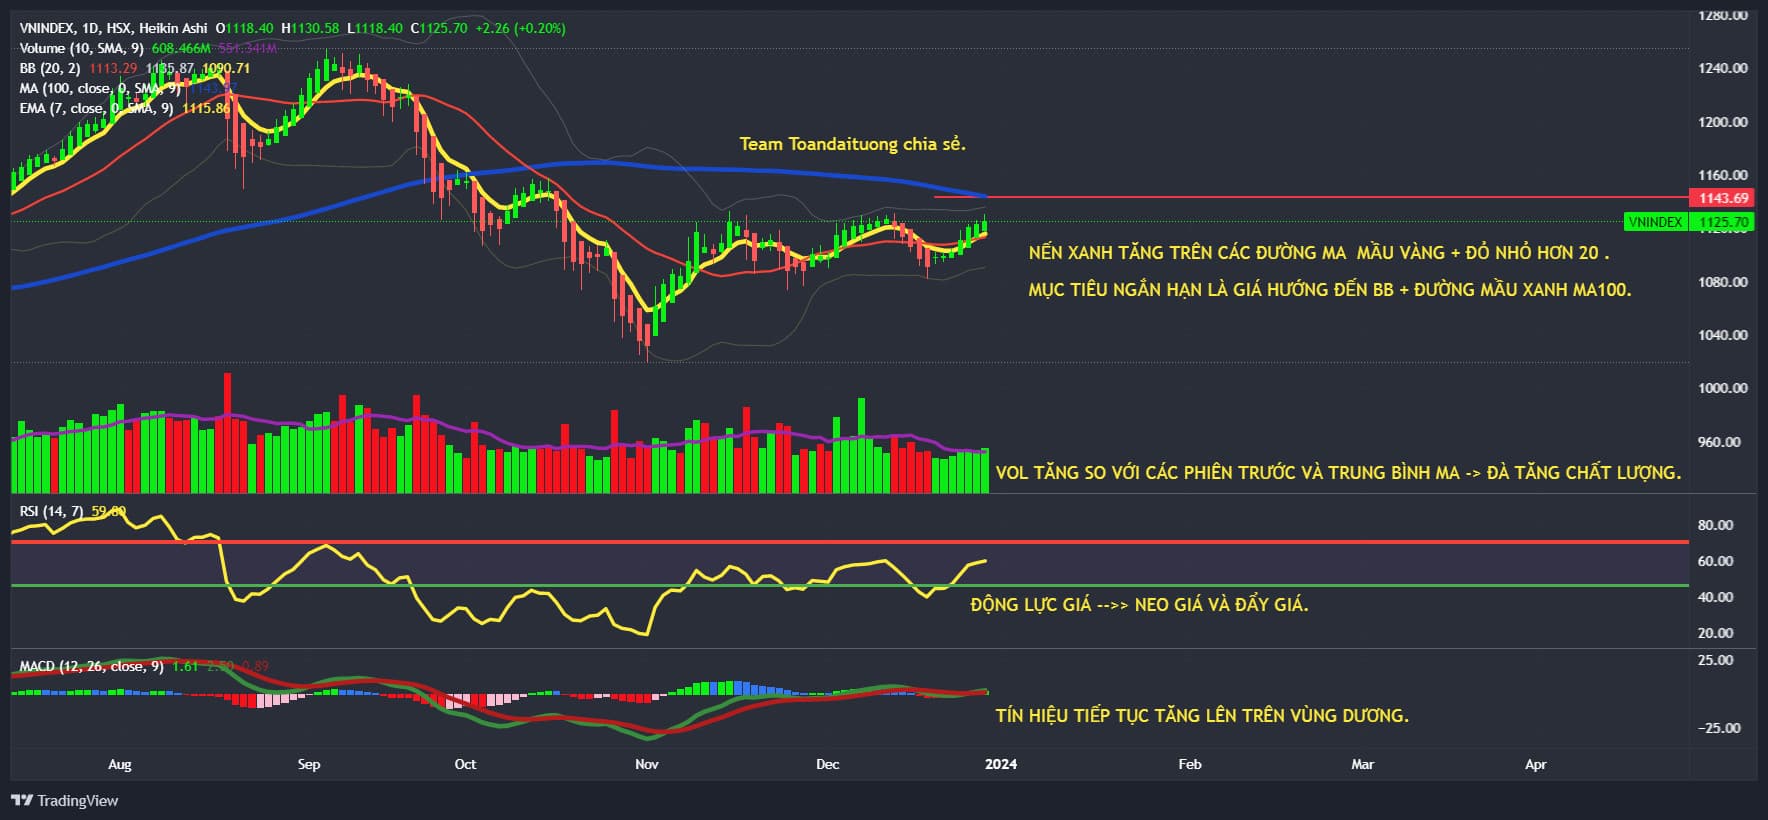Click the red 1143.69 price label
The height and width of the screenshot is (820, 1768).
coord(1723,198)
